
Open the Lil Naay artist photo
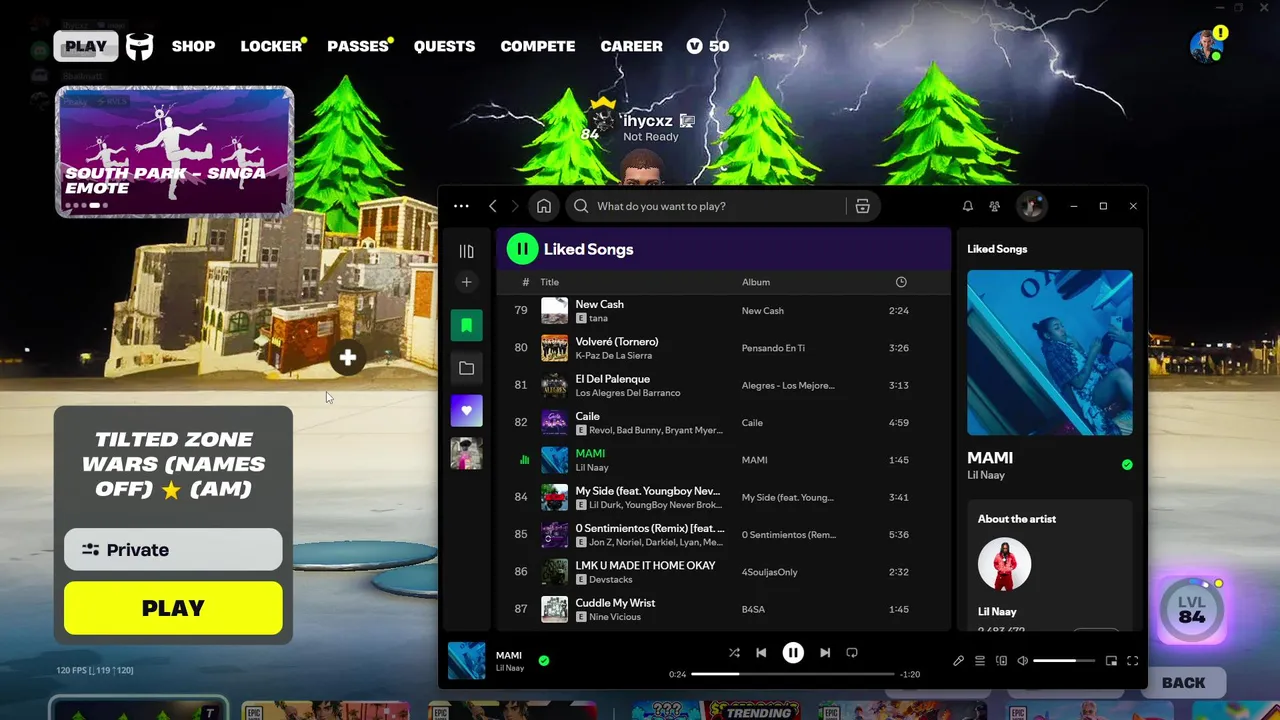(x=1004, y=565)
